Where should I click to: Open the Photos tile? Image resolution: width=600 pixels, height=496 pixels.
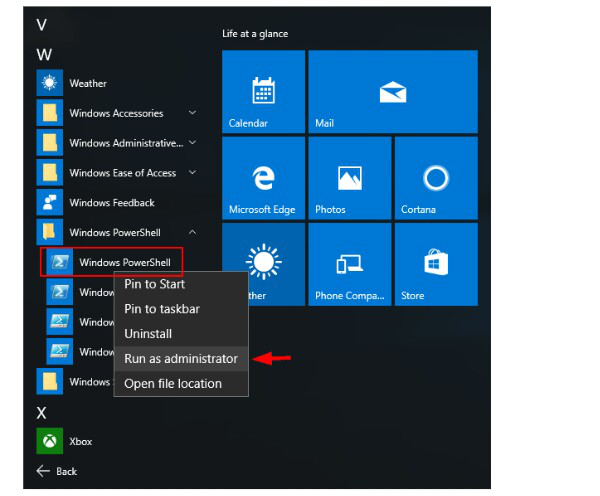pos(350,178)
